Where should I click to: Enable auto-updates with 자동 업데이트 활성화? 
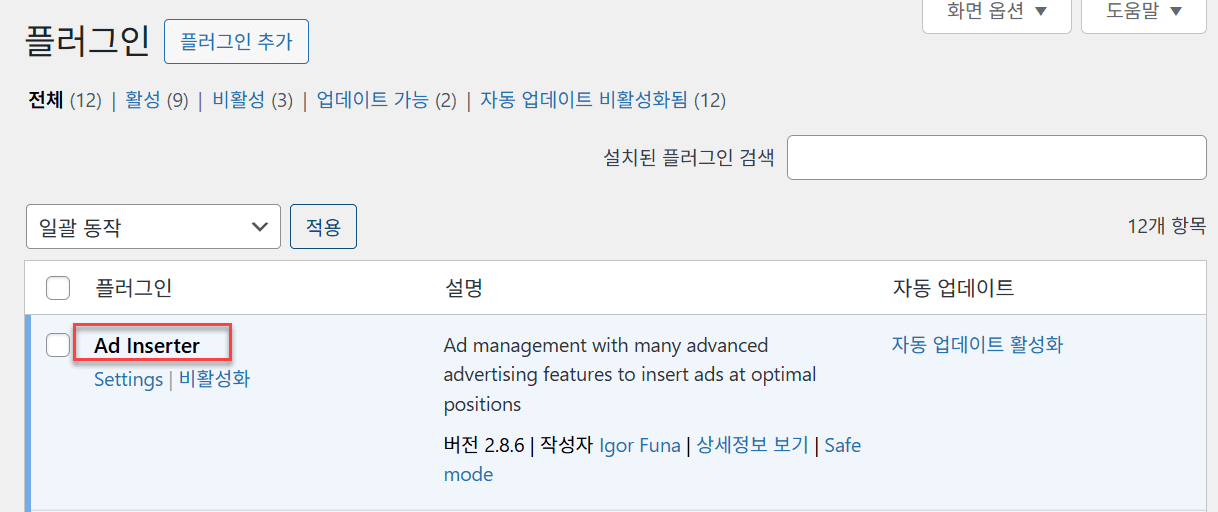pyautogui.click(x=977, y=345)
